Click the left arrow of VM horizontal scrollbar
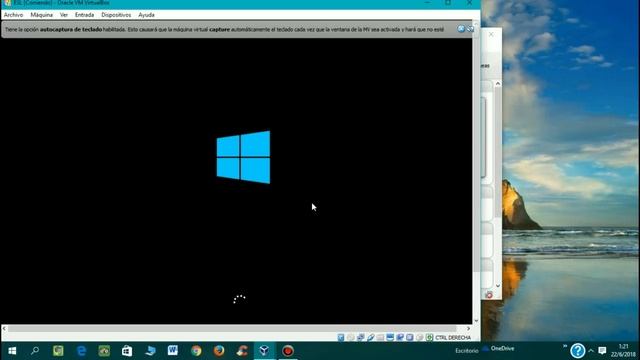Screen dimensions: 640x360 pos(4,328)
